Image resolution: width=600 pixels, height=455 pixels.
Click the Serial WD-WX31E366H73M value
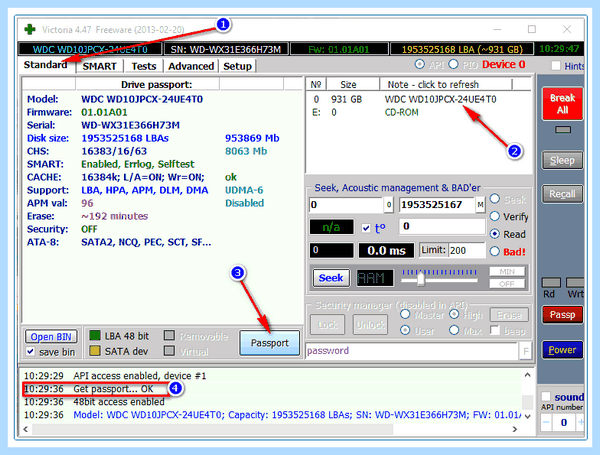click(x=130, y=125)
